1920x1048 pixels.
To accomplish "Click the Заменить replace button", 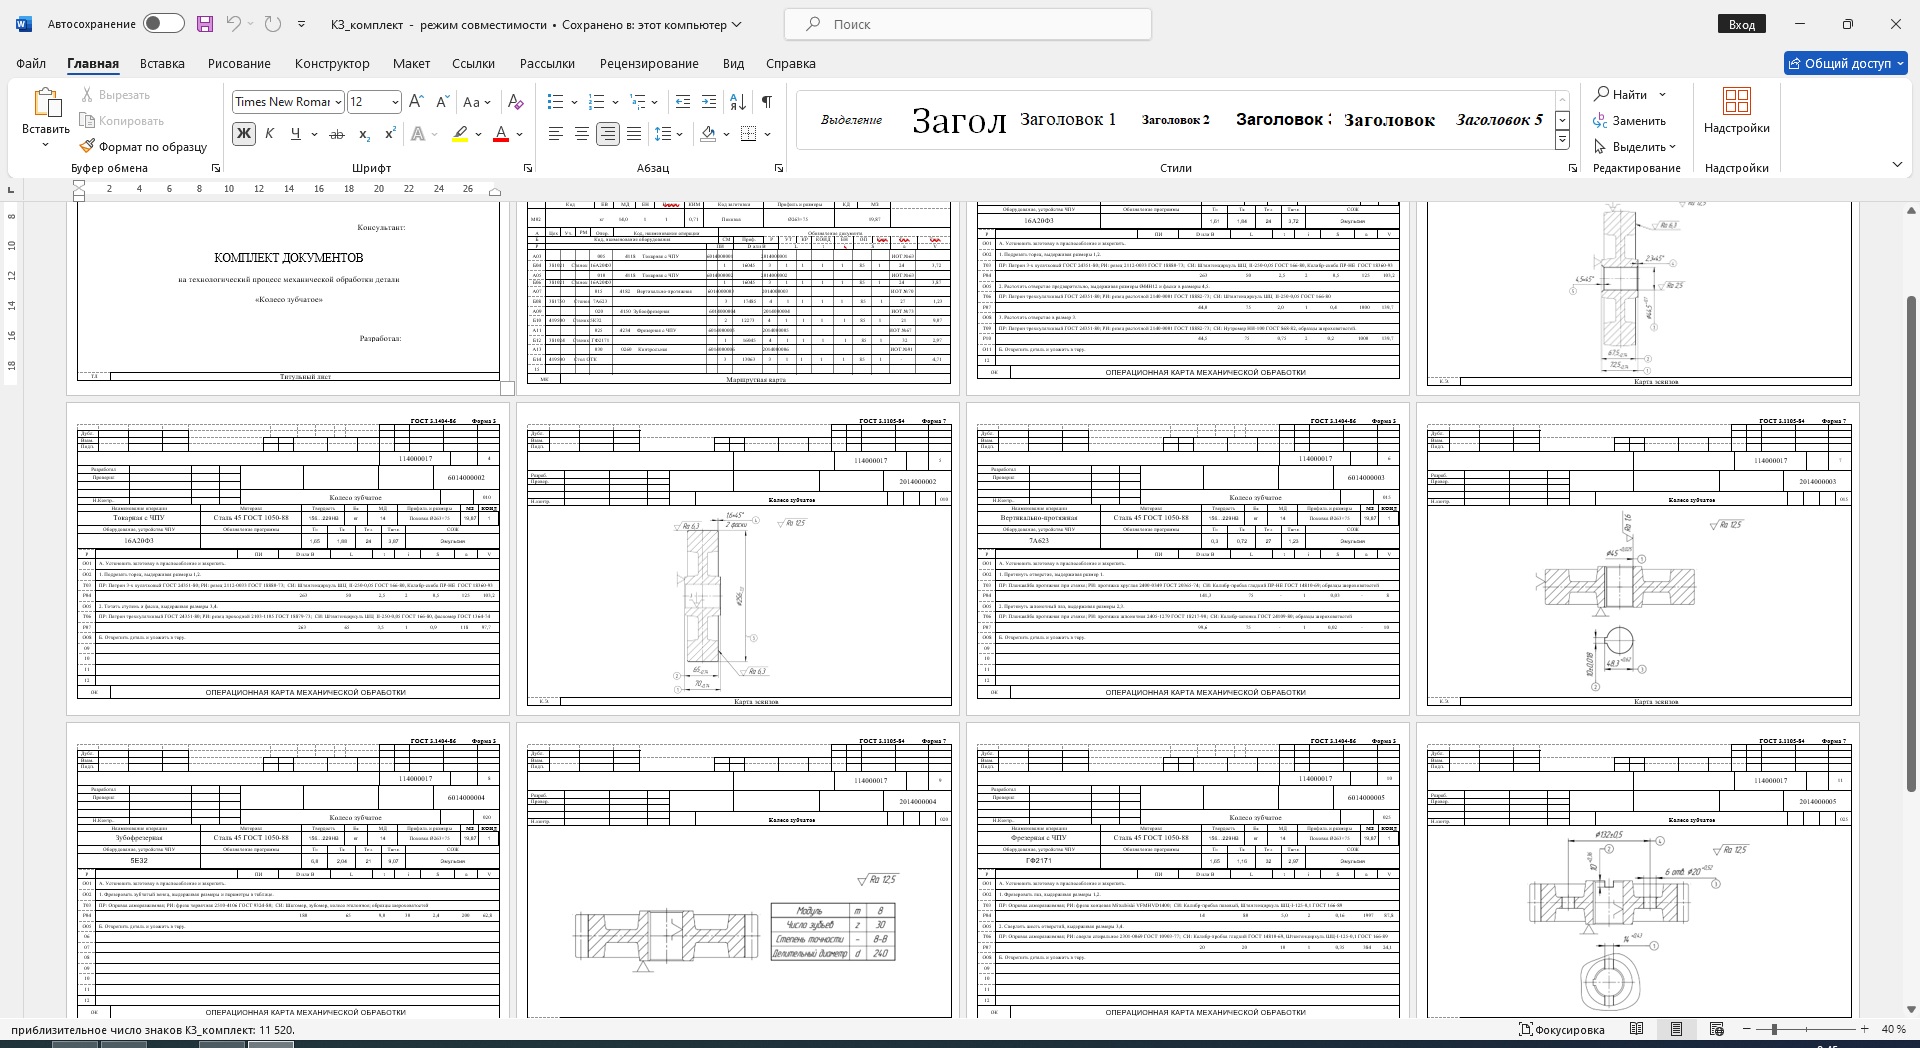I will [1630, 121].
